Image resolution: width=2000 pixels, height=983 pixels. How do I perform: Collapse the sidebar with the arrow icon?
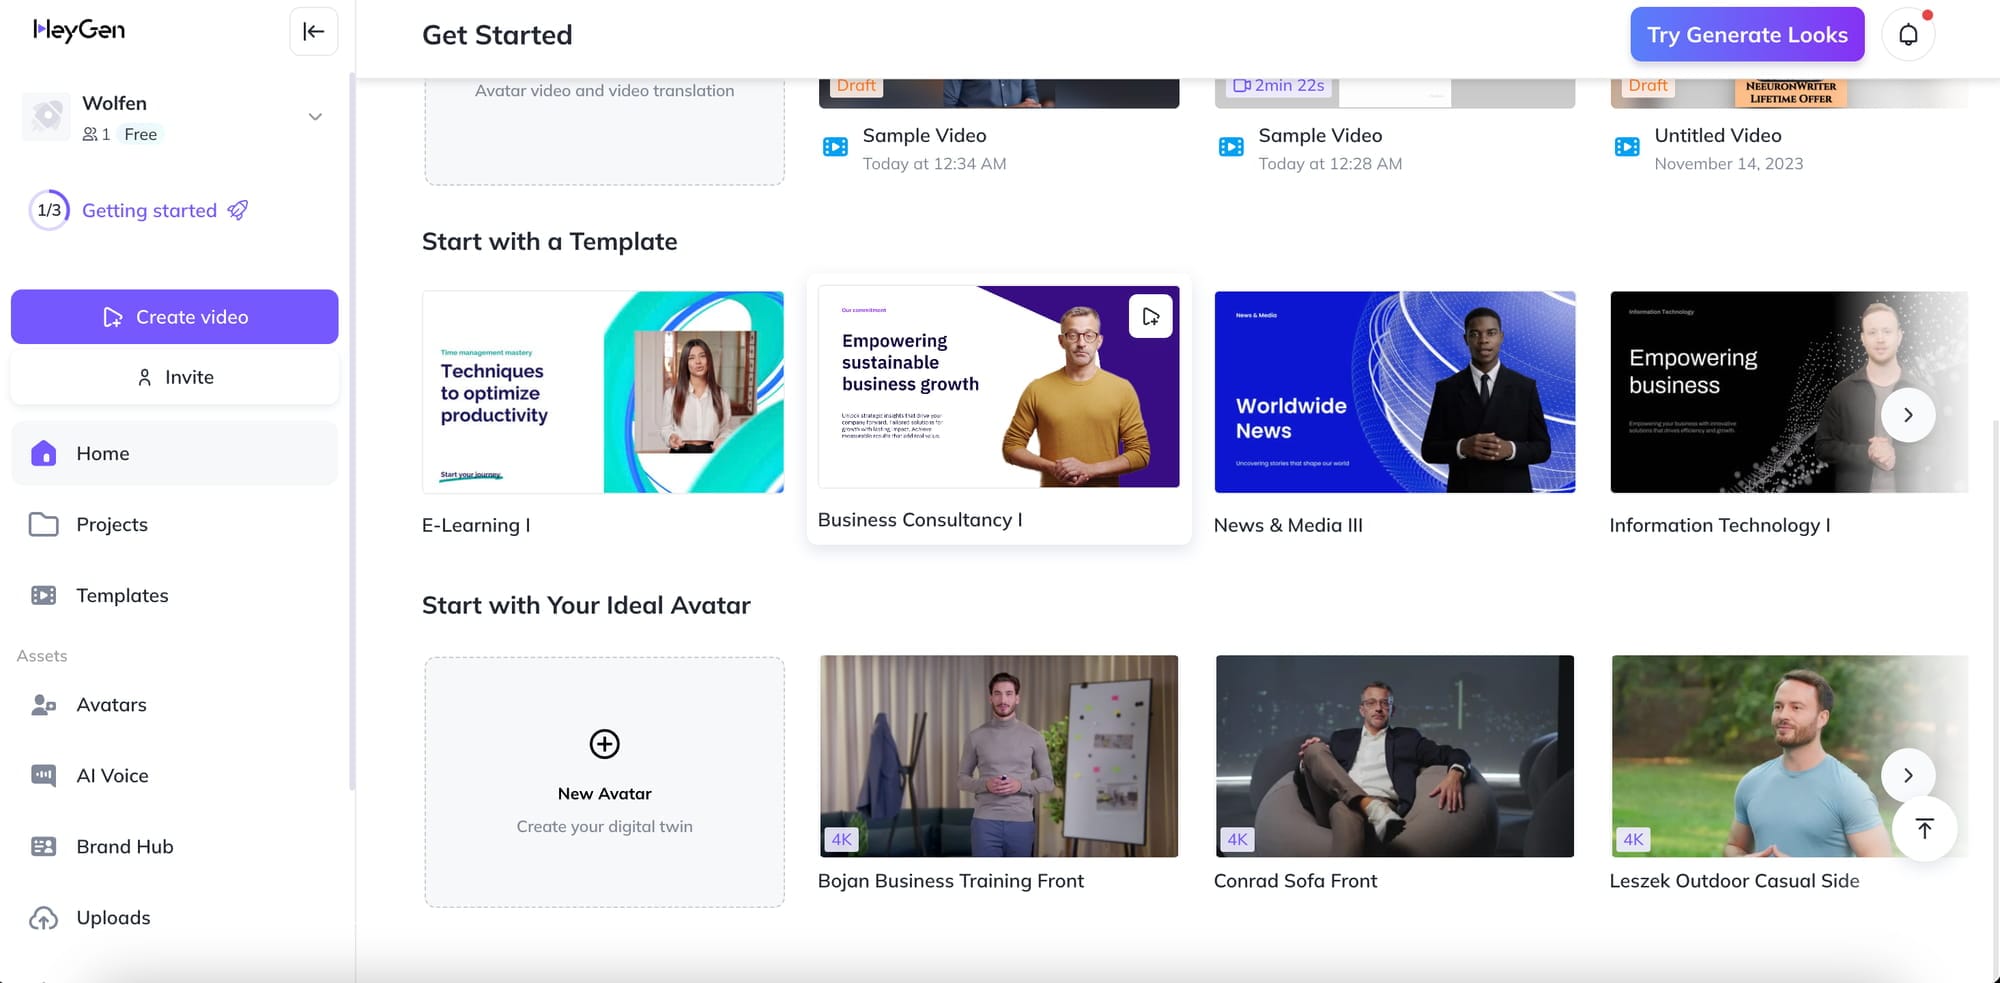tap(314, 31)
